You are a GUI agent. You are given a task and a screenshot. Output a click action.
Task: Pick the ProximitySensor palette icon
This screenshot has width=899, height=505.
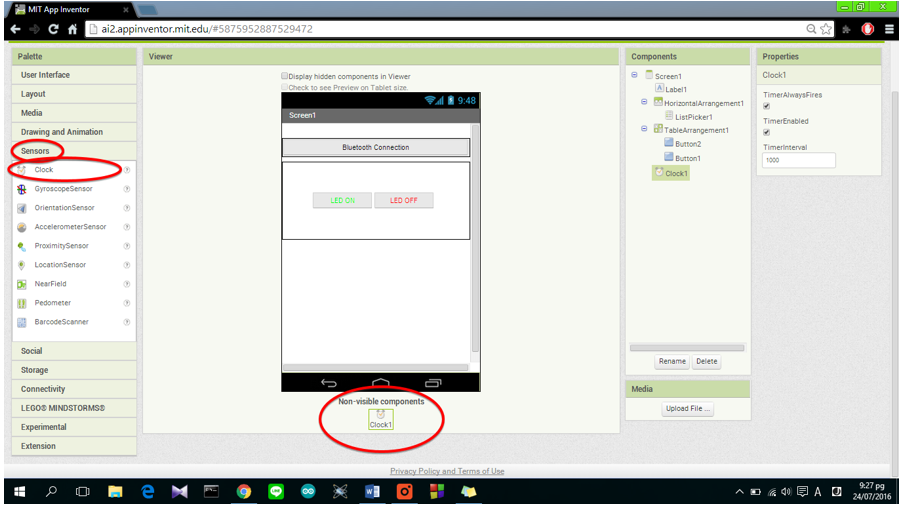coord(22,246)
